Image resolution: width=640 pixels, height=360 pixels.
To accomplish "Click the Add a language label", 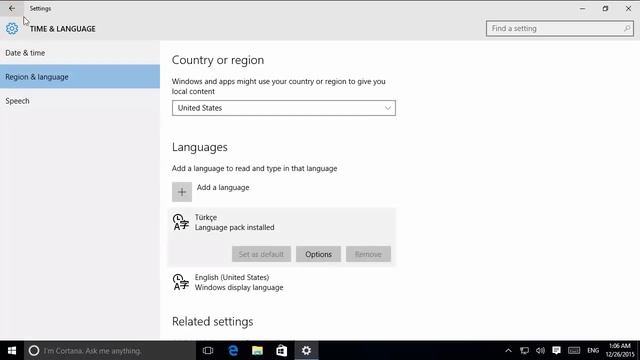I will pyautogui.click(x=223, y=187).
